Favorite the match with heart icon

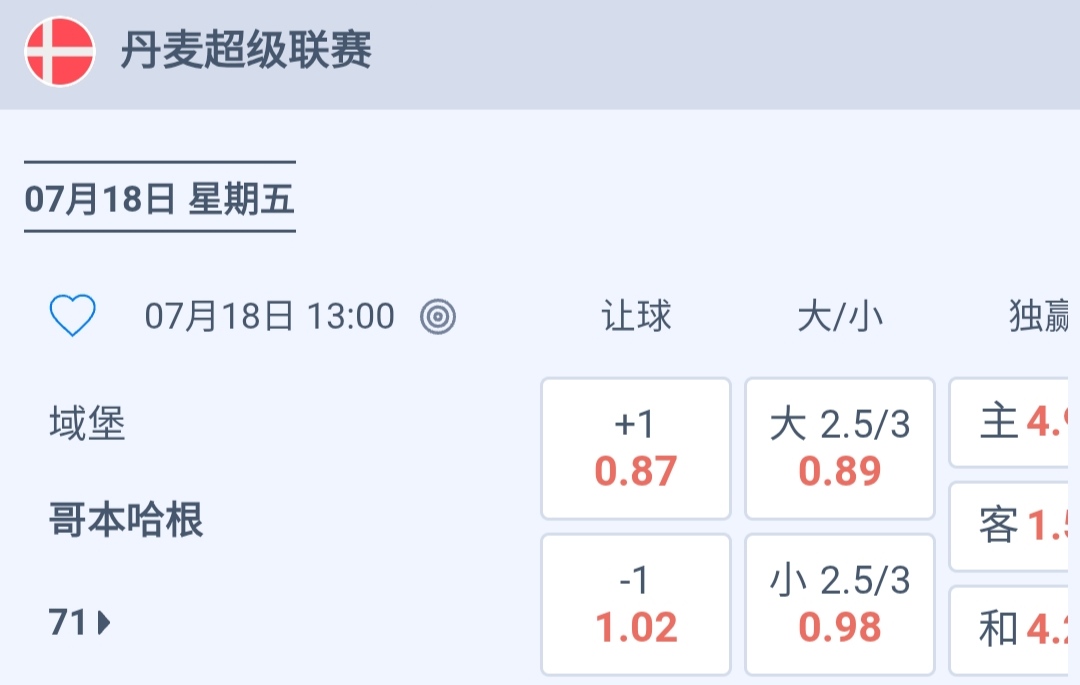pos(73,317)
